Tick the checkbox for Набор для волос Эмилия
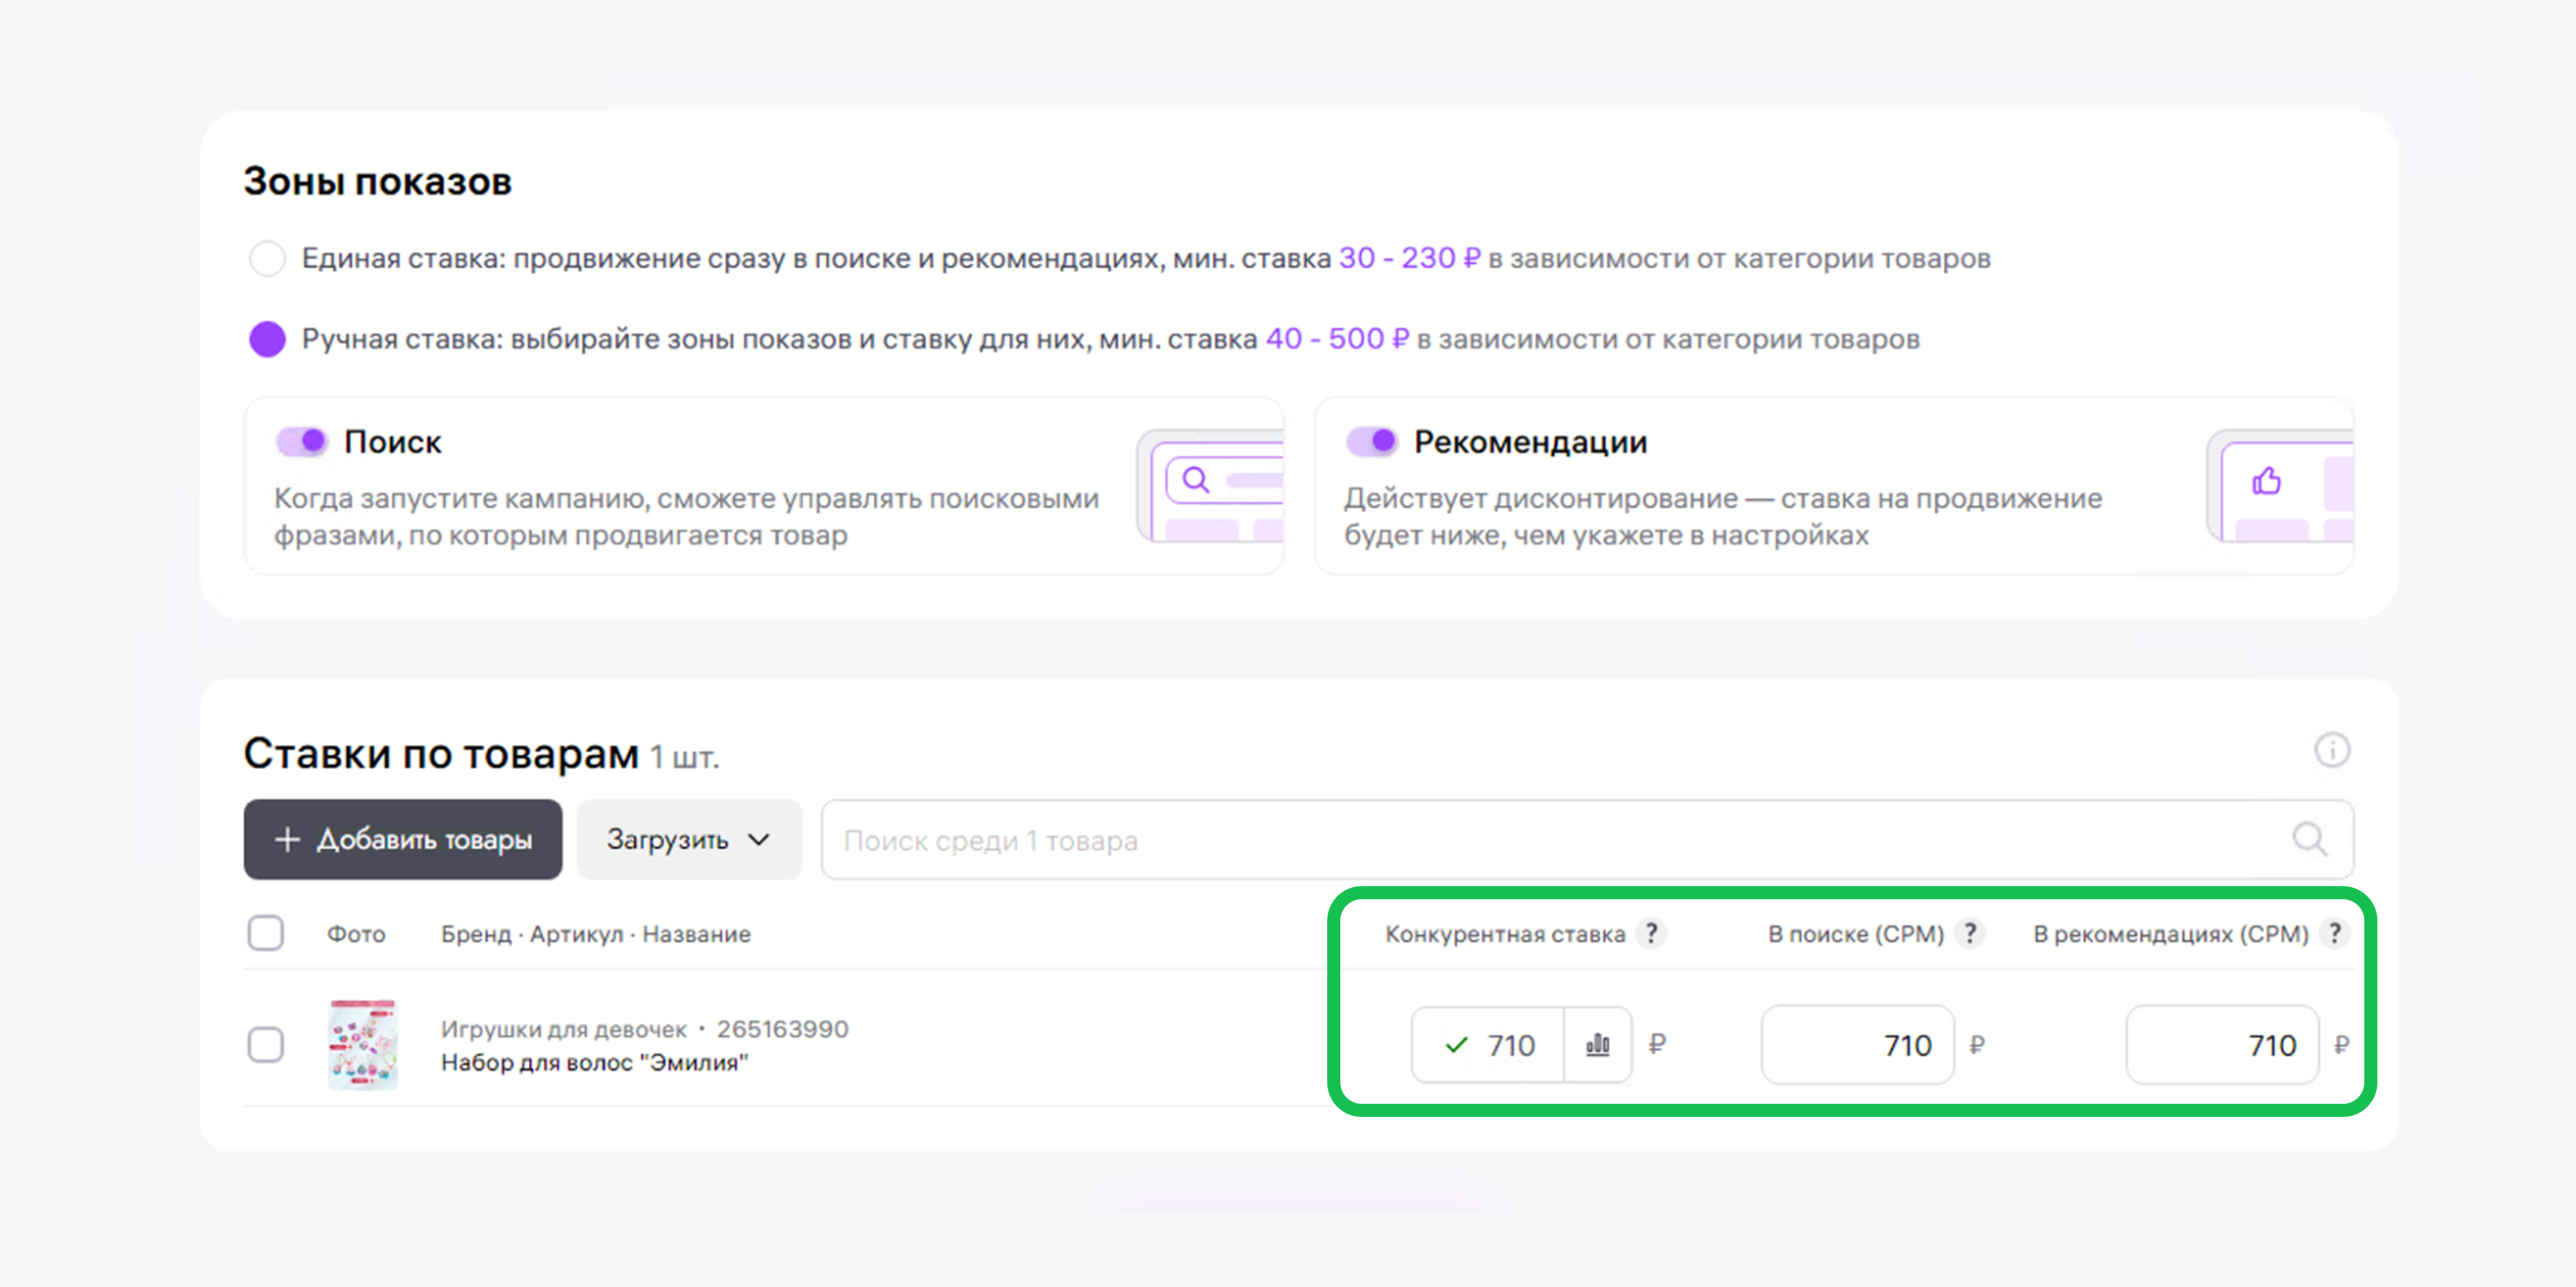Image resolution: width=2576 pixels, height=1287 pixels. tap(266, 1045)
